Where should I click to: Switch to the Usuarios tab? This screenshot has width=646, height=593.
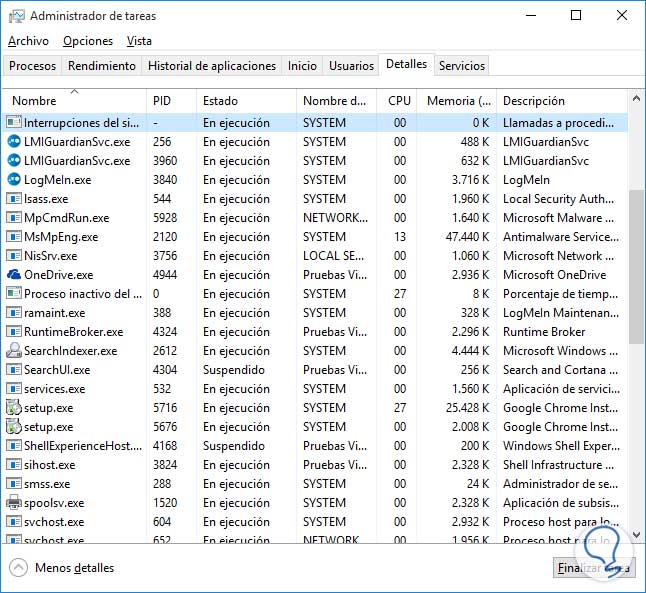(x=351, y=66)
